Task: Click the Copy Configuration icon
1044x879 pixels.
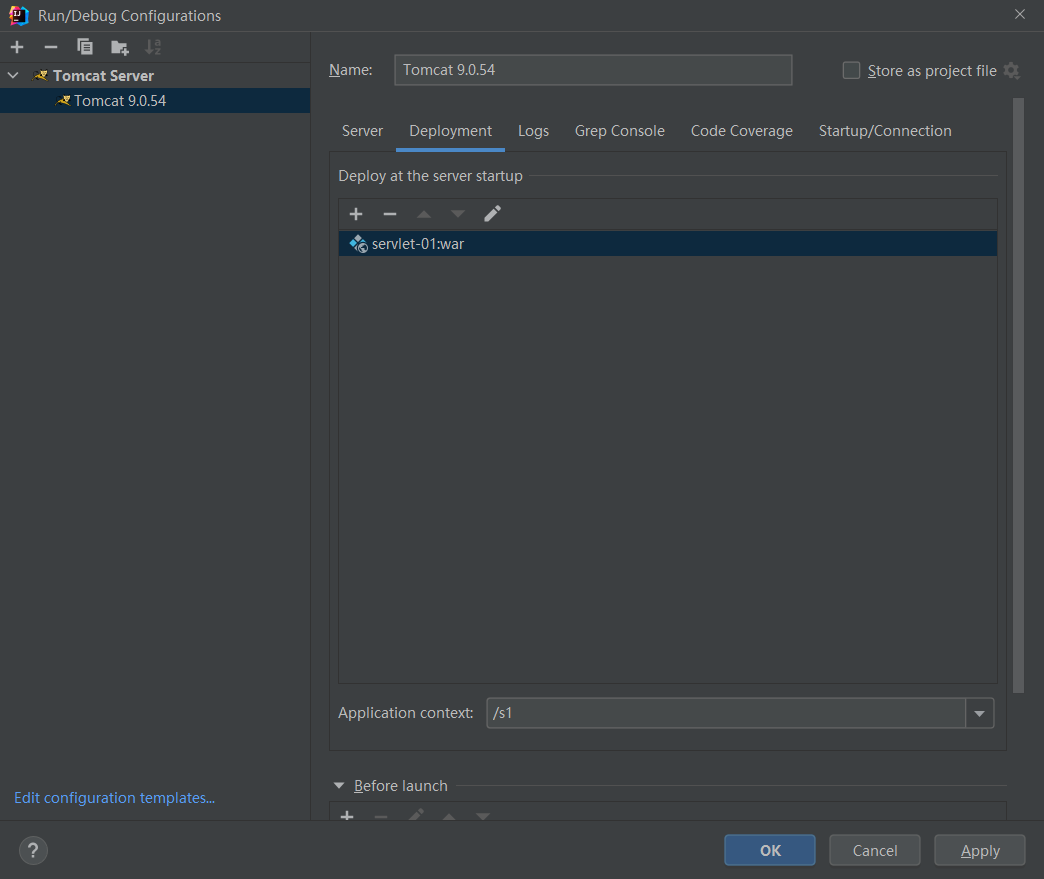Action: 85,47
